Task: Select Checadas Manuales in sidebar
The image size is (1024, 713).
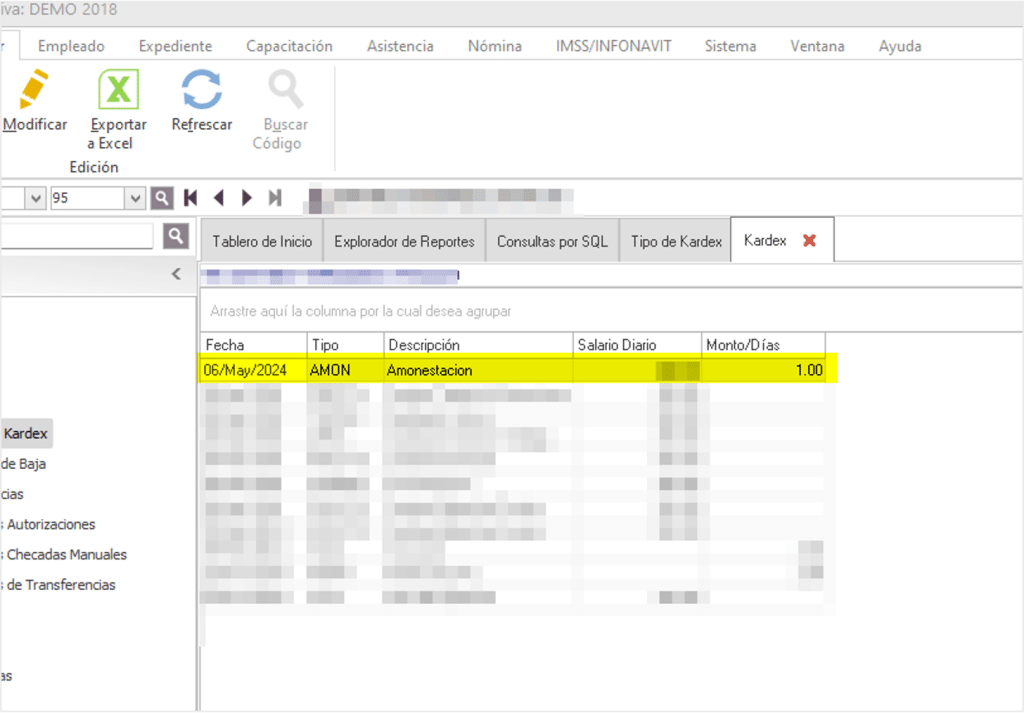Action: point(66,554)
